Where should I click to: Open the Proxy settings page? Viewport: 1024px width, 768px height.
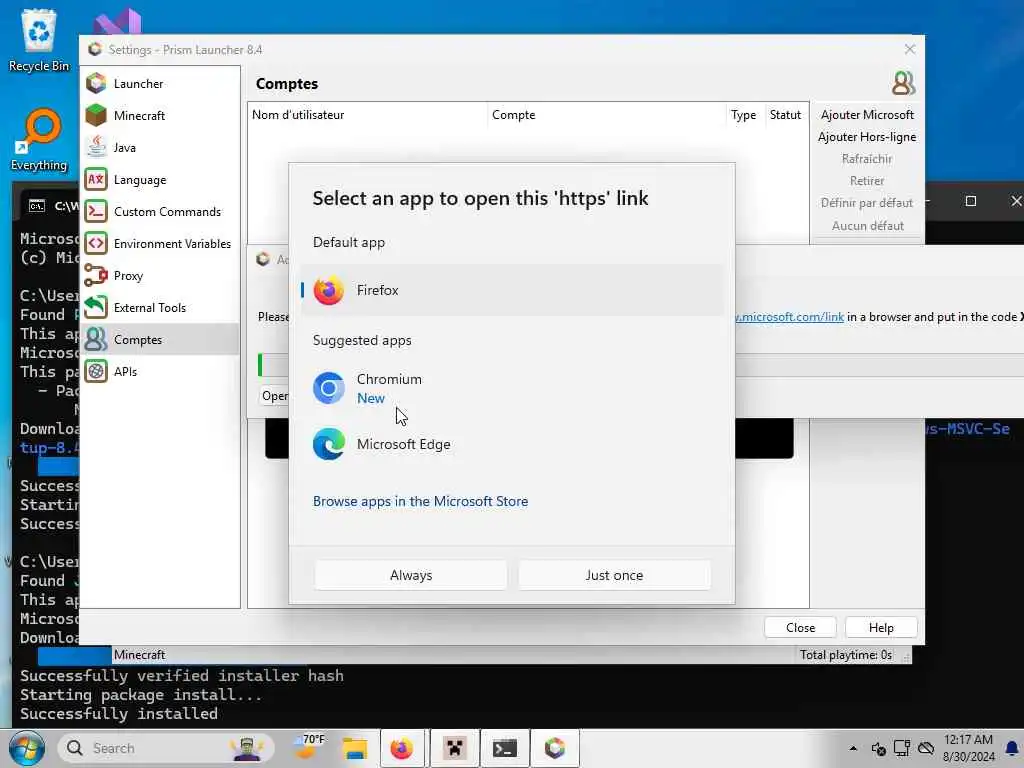point(159,276)
